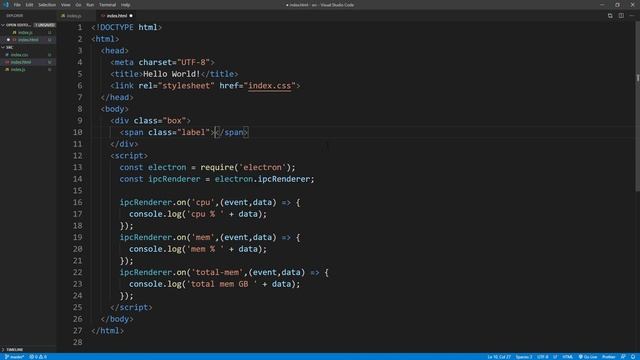The width and height of the screenshot is (640, 360).
Task: Select index.js under Open Editors
Action: [x=25, y=33]
